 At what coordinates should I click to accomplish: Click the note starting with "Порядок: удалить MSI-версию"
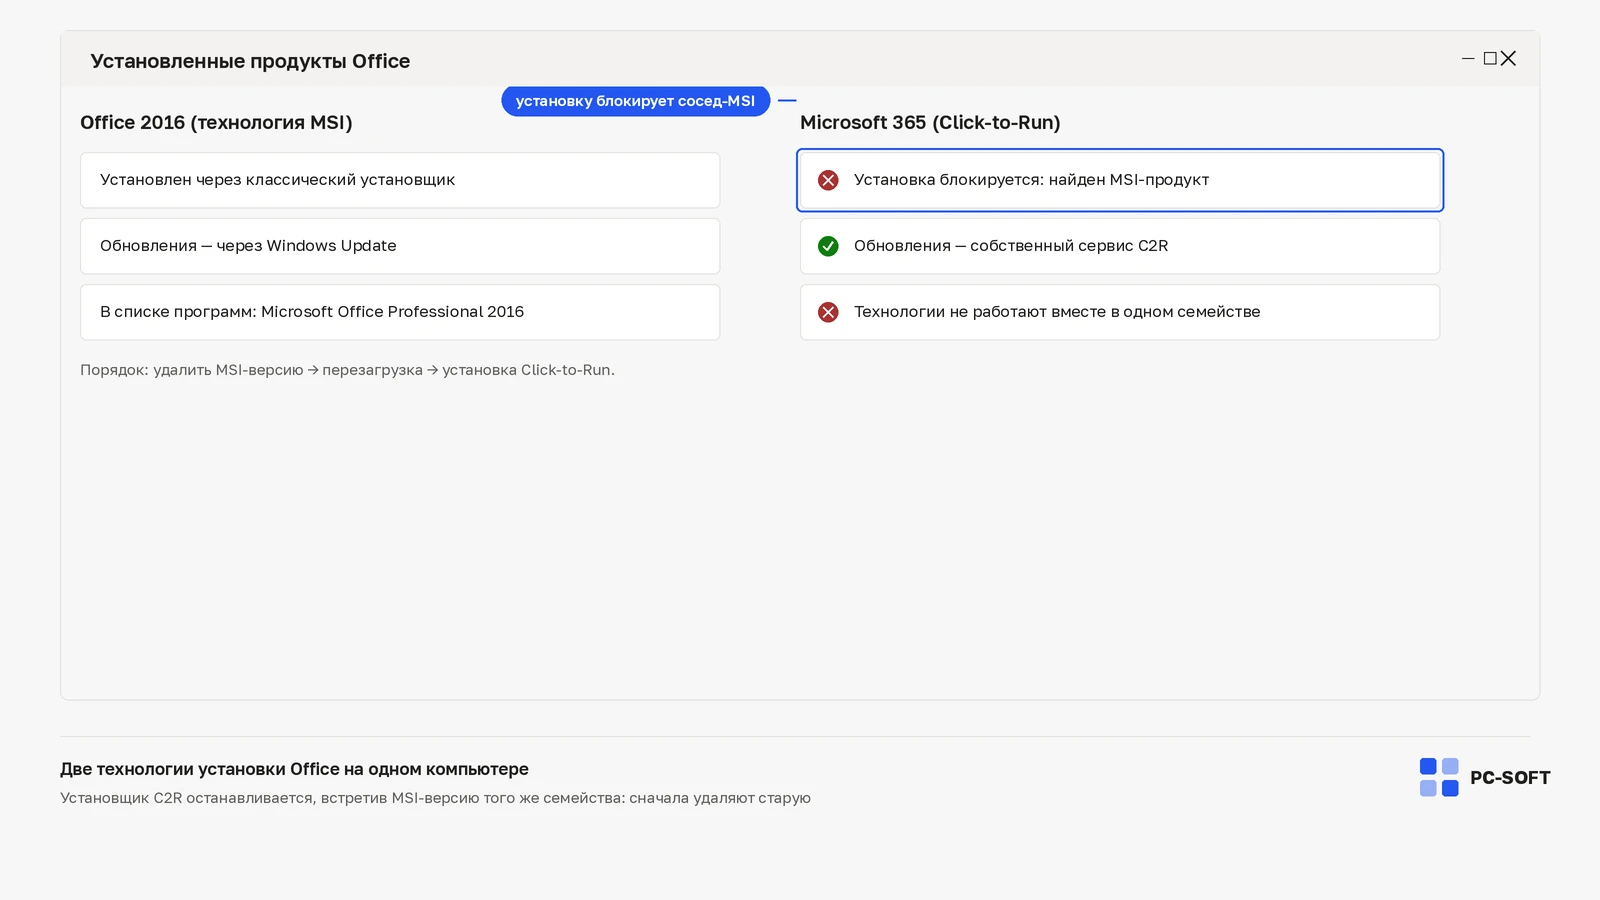[x=347, y=370]
